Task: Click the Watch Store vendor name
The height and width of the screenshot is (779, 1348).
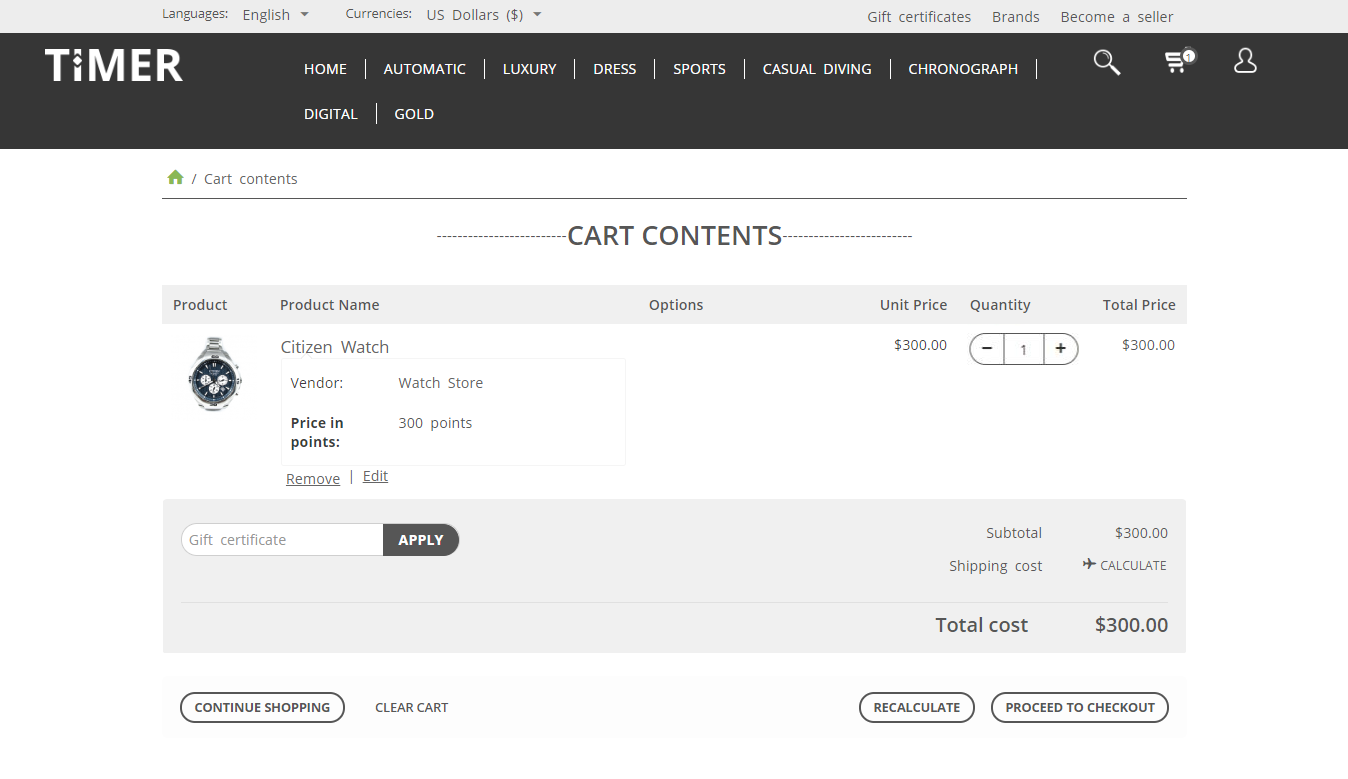Action: tap(441, 383)
